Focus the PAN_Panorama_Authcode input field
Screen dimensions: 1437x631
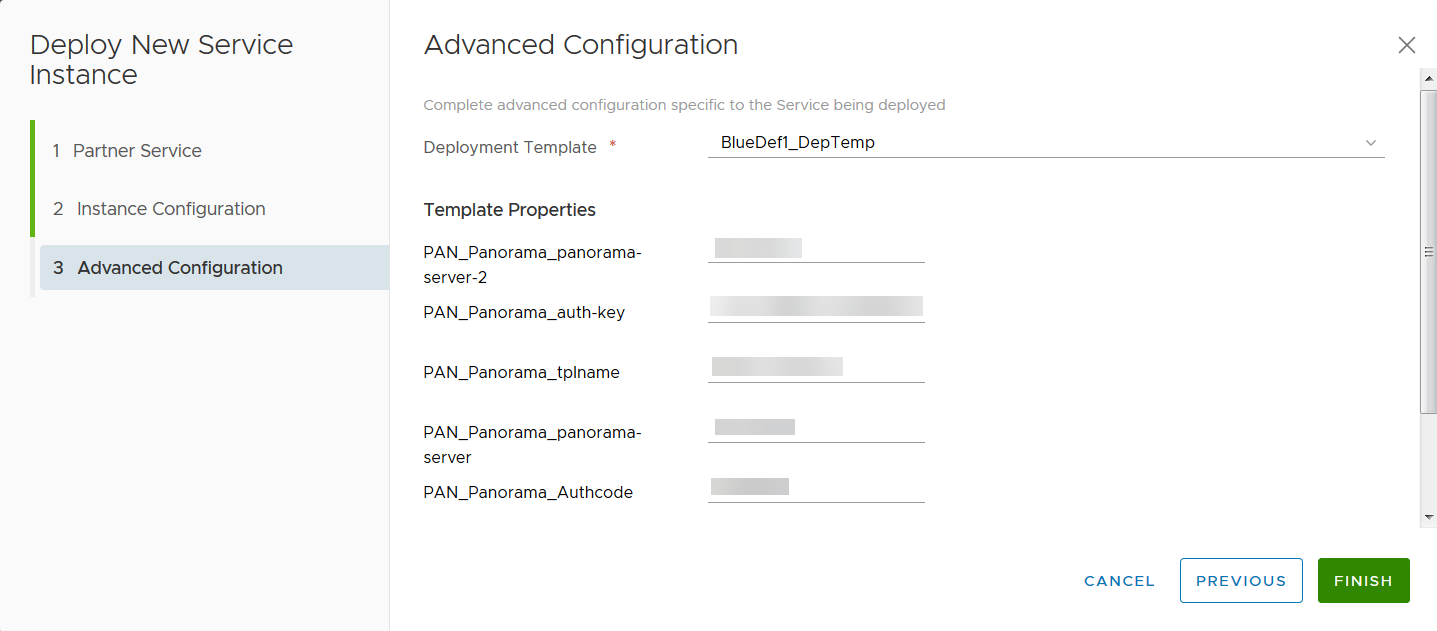tap(816, 487)
